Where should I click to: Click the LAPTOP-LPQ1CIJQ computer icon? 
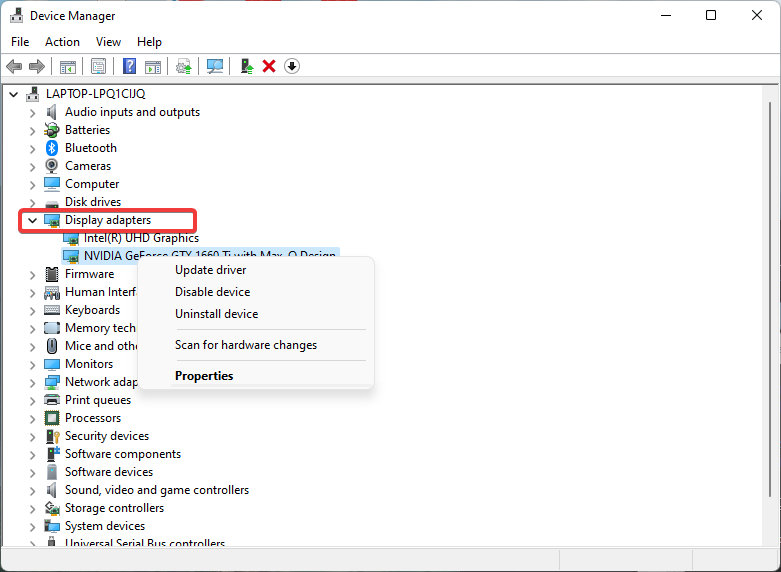[x=33, y=94]
